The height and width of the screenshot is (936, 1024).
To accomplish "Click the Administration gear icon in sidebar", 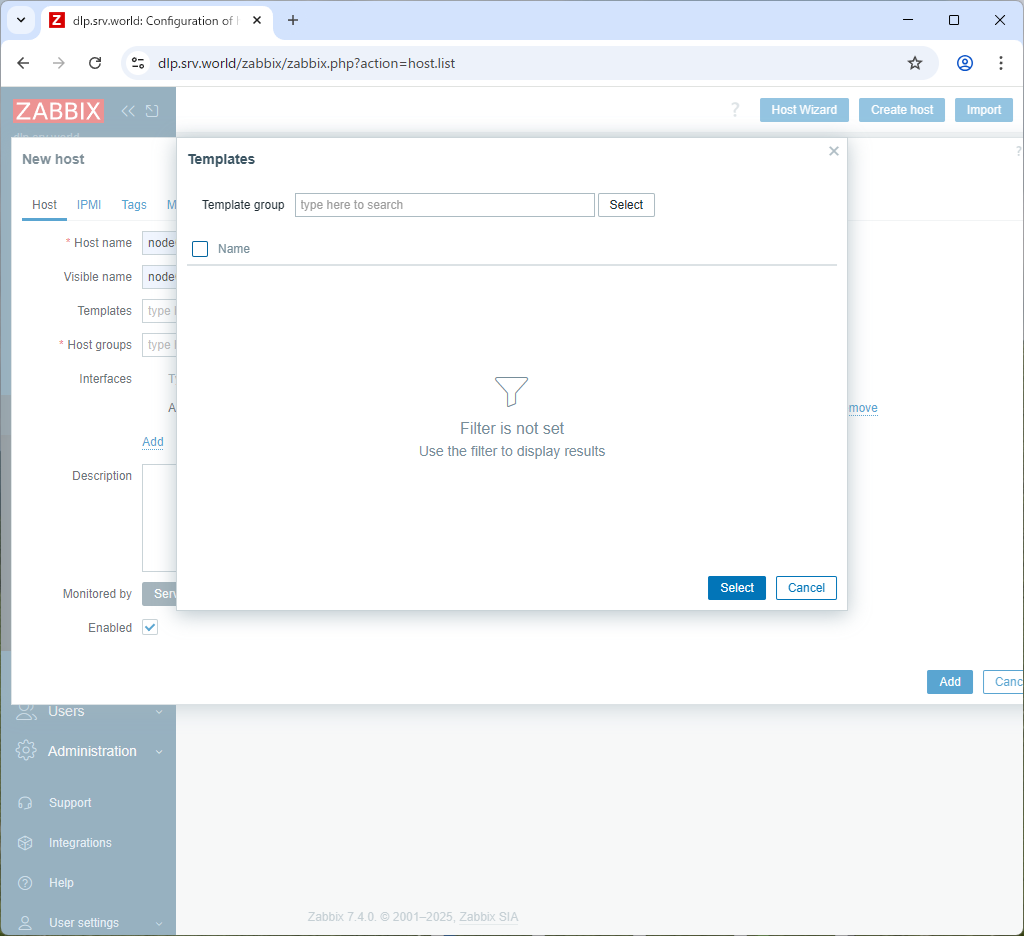I will coord(24,751).
